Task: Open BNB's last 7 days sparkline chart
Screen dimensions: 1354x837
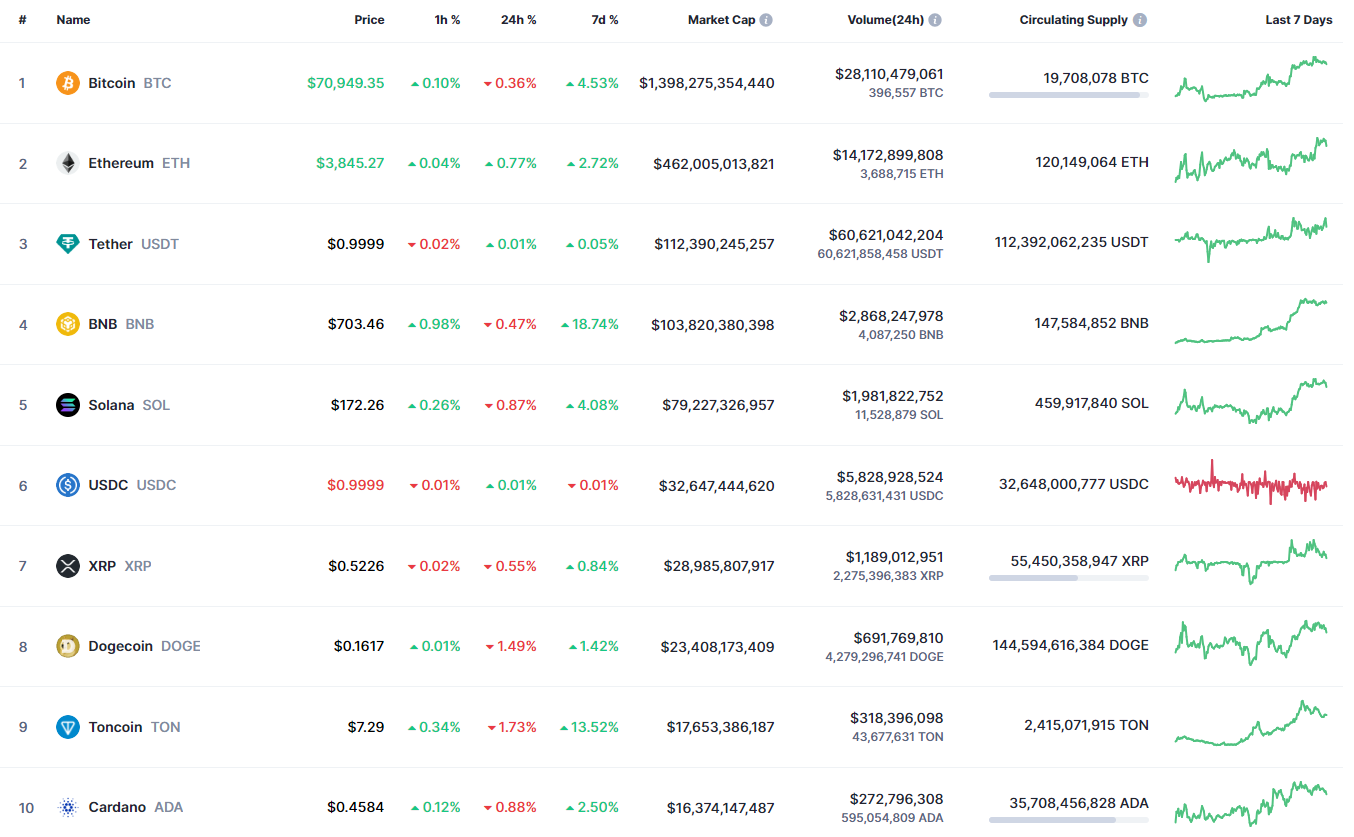Action: point(1251,322)
